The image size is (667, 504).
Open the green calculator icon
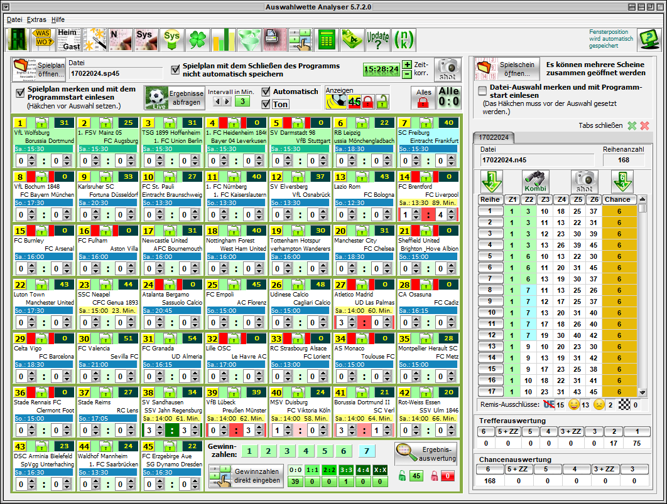click(326, 40)
